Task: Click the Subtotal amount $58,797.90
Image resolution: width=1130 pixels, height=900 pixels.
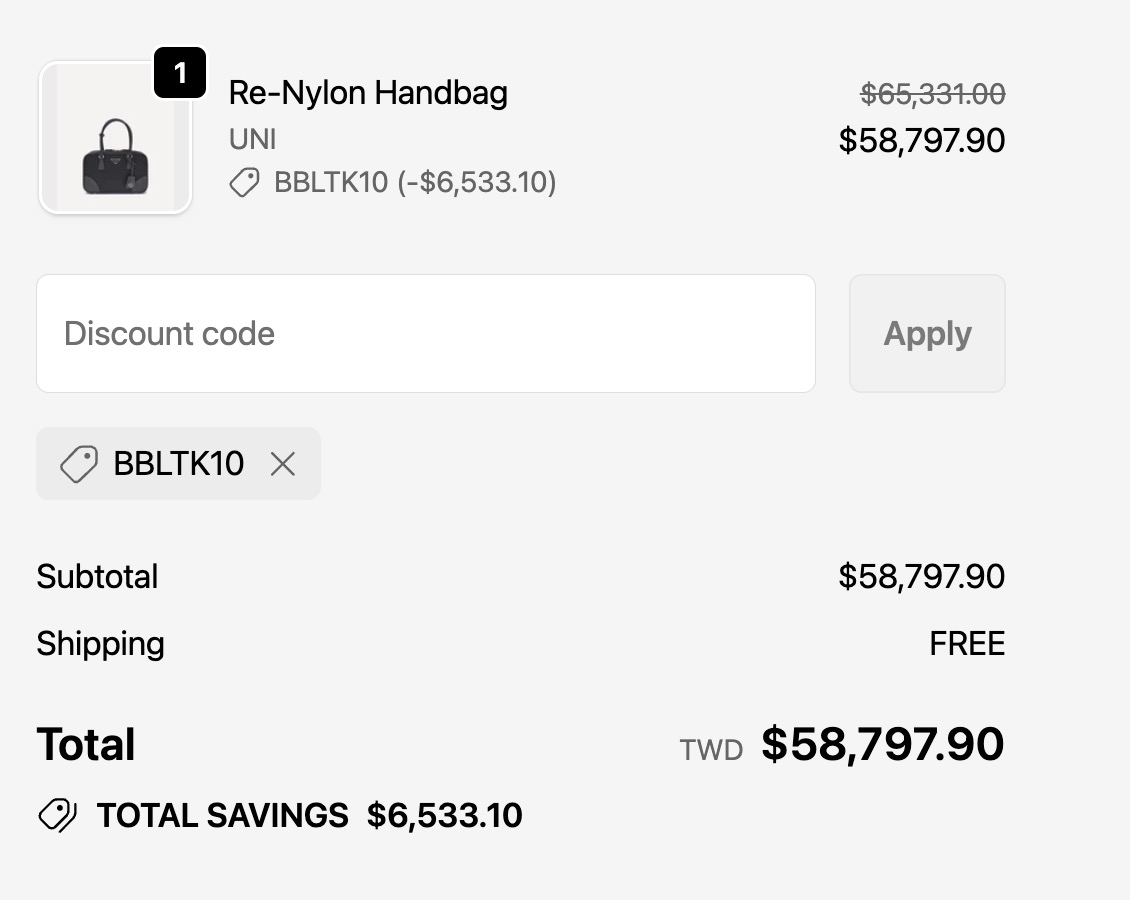Action: (x=921, y=577)
